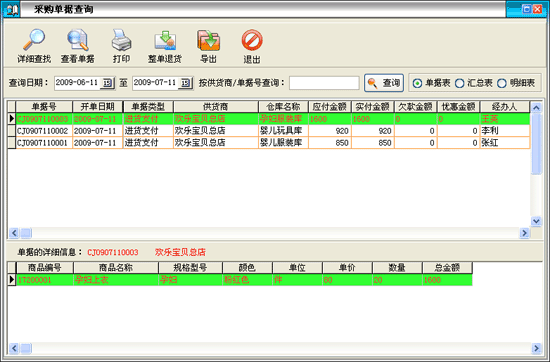Click the 查看单据 view document icon
Screen dimensions: 550x362
78,40
